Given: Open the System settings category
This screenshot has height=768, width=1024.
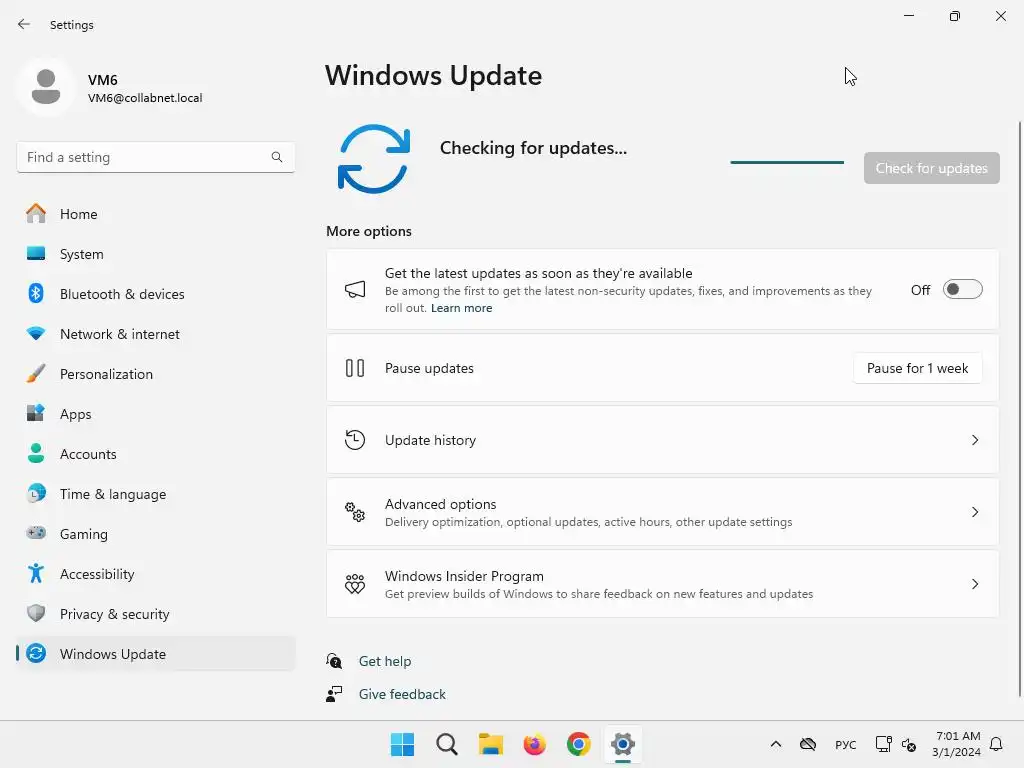Looking at the screenshot, I should [x=155, y=253].
